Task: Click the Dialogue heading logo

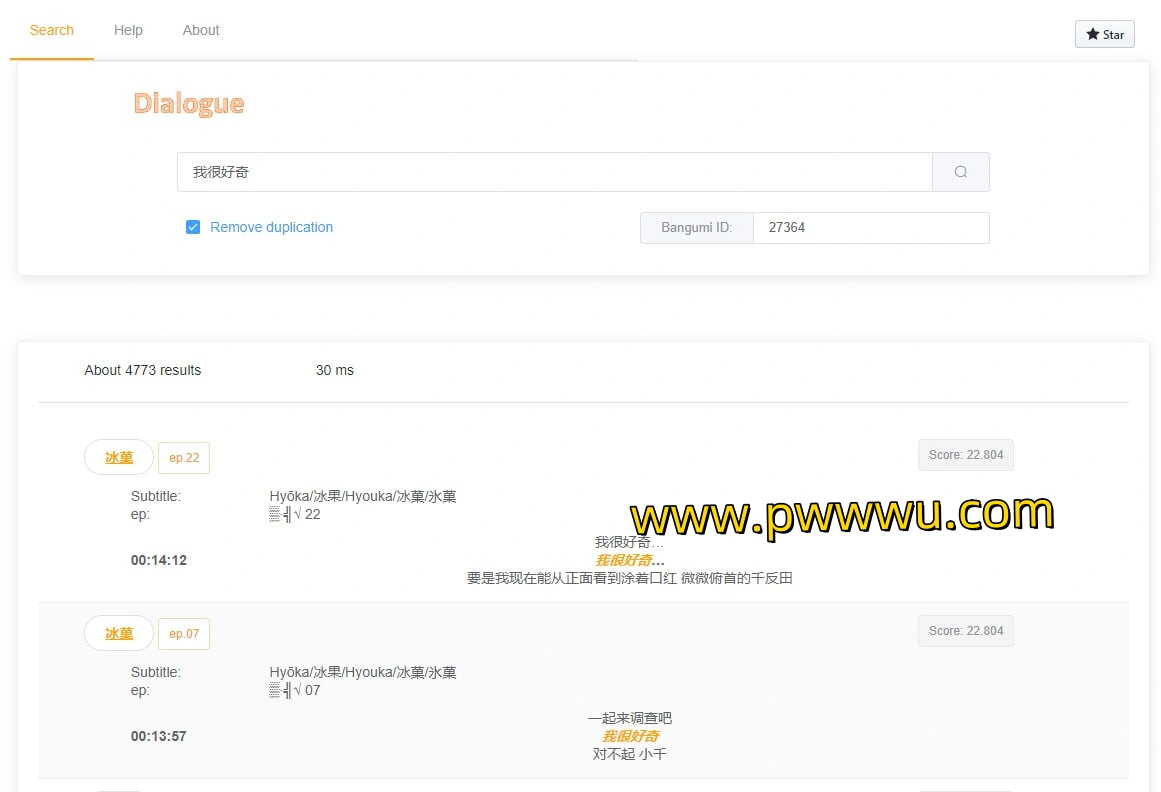Action: pos(189,104)
